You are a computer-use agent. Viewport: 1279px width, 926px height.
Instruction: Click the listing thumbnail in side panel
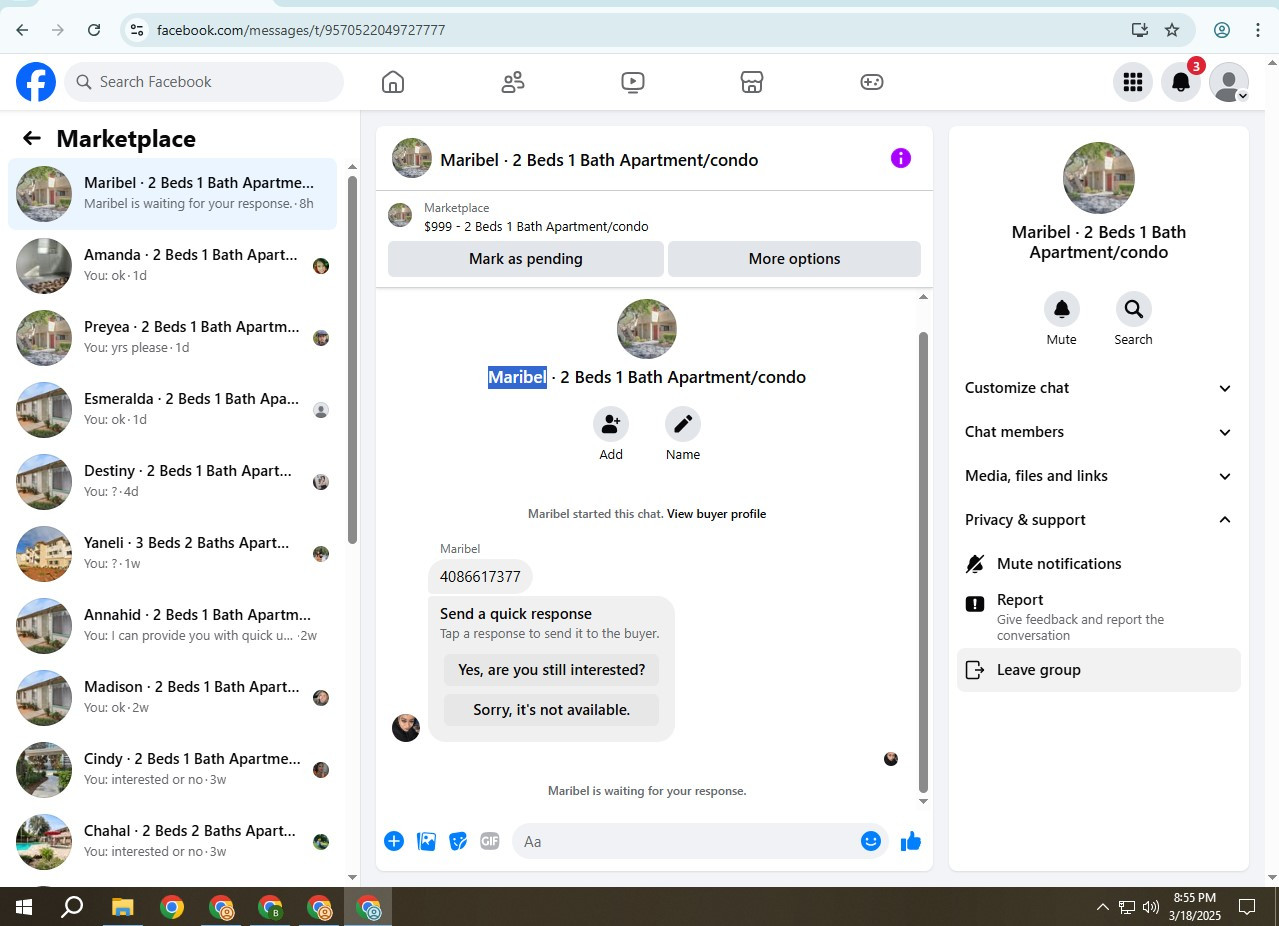click(1098, 178)
